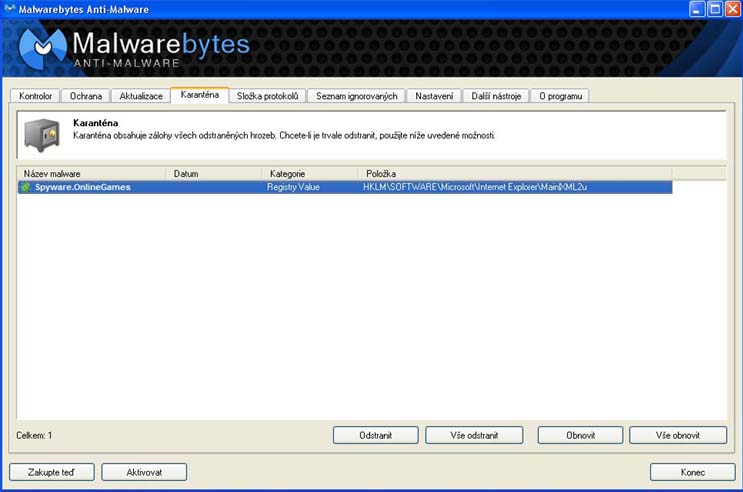Open the Seznam ignorovaných tab
Viewport: 743px width, 492px height.
pos(356,96)
